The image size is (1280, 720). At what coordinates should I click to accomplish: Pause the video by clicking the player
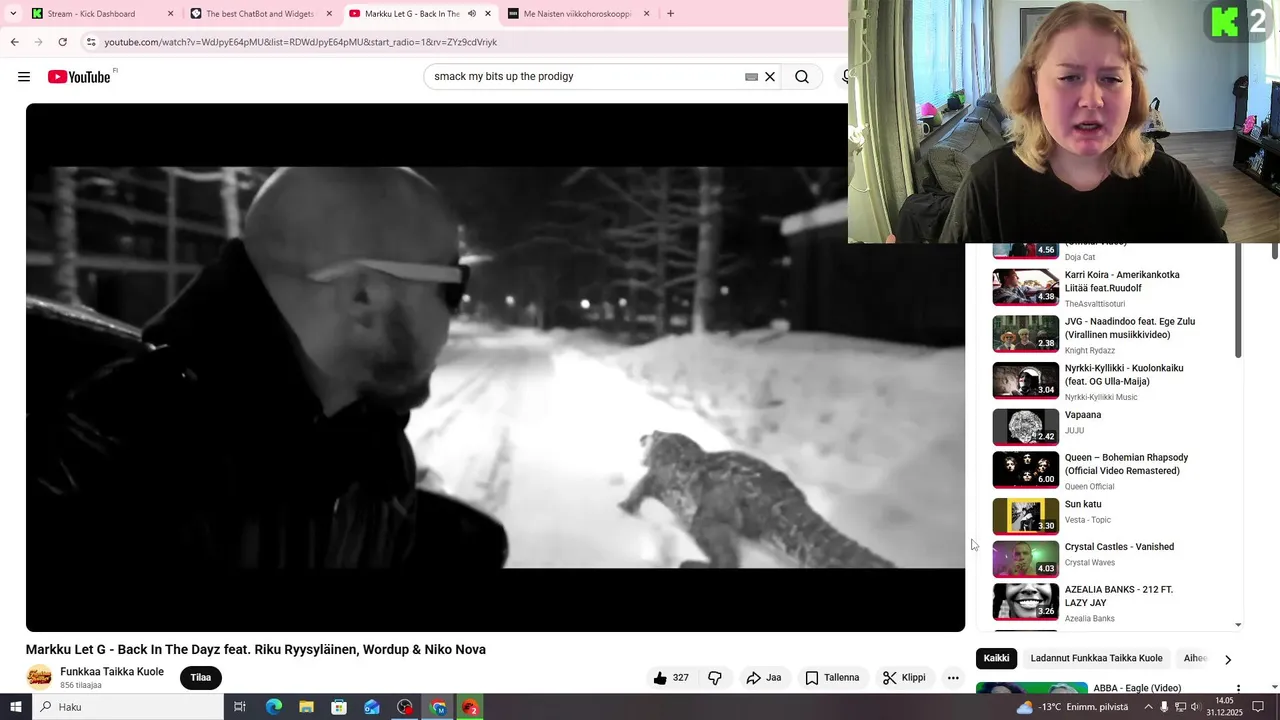pos(495,367)
